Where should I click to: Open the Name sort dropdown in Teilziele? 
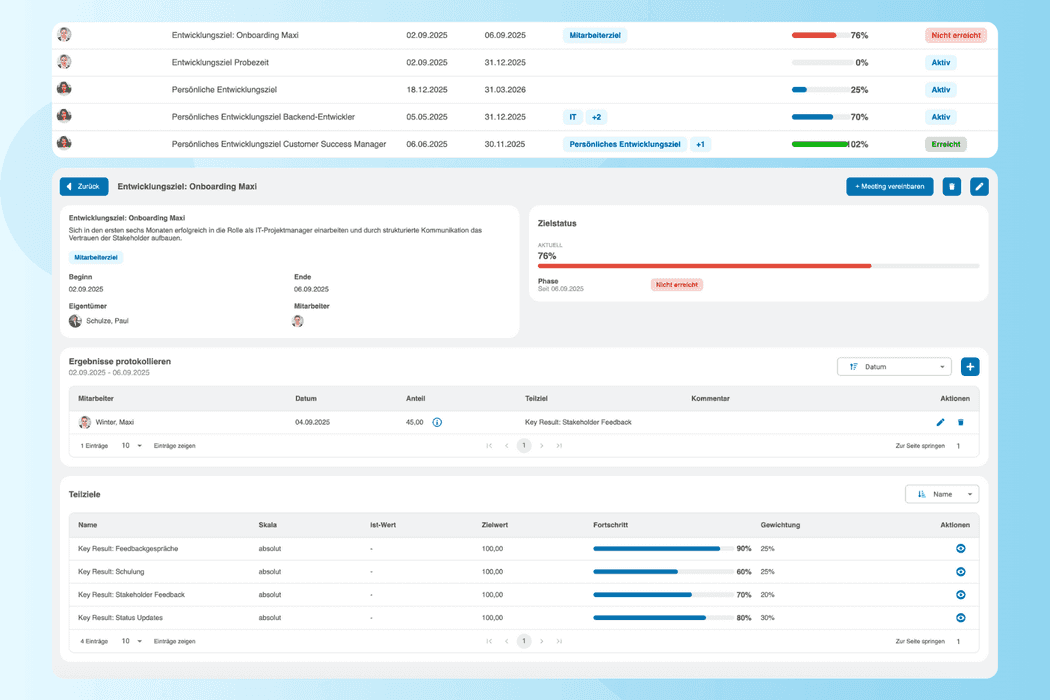tap(944, 493)
